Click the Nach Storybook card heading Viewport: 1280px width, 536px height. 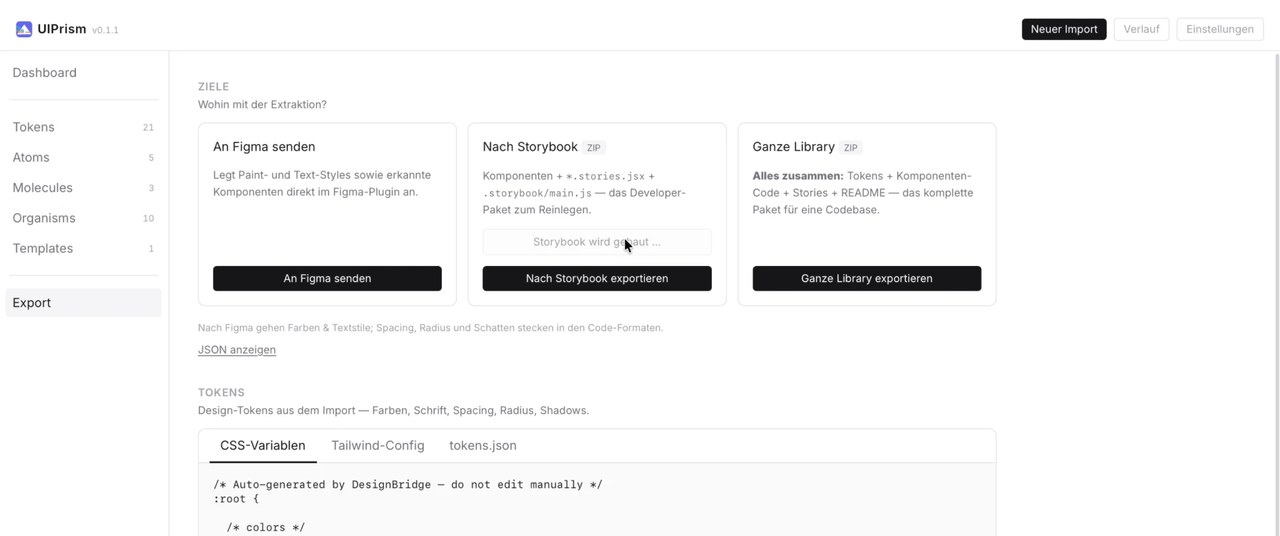point(530,147)
